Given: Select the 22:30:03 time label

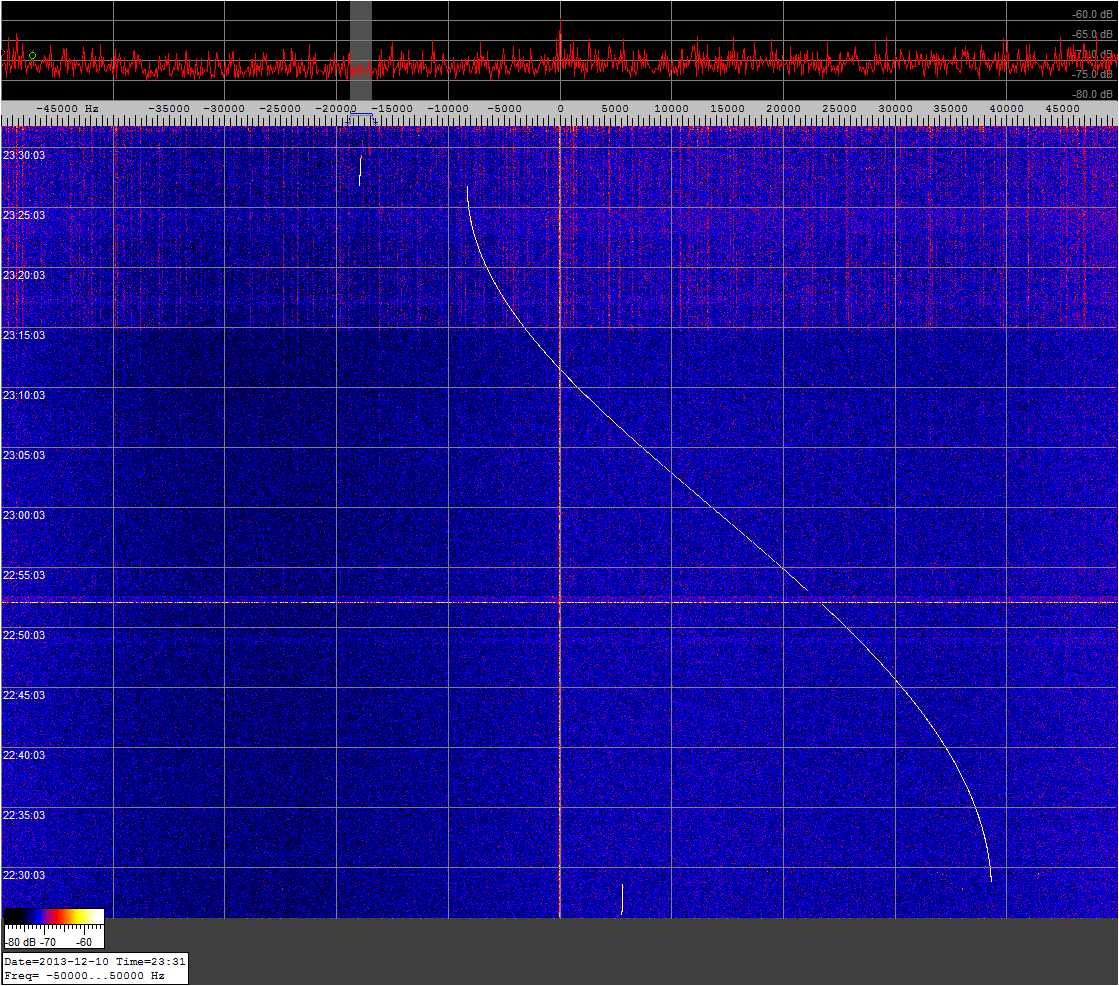Looking at the screenshot, I should pos(24,875).
